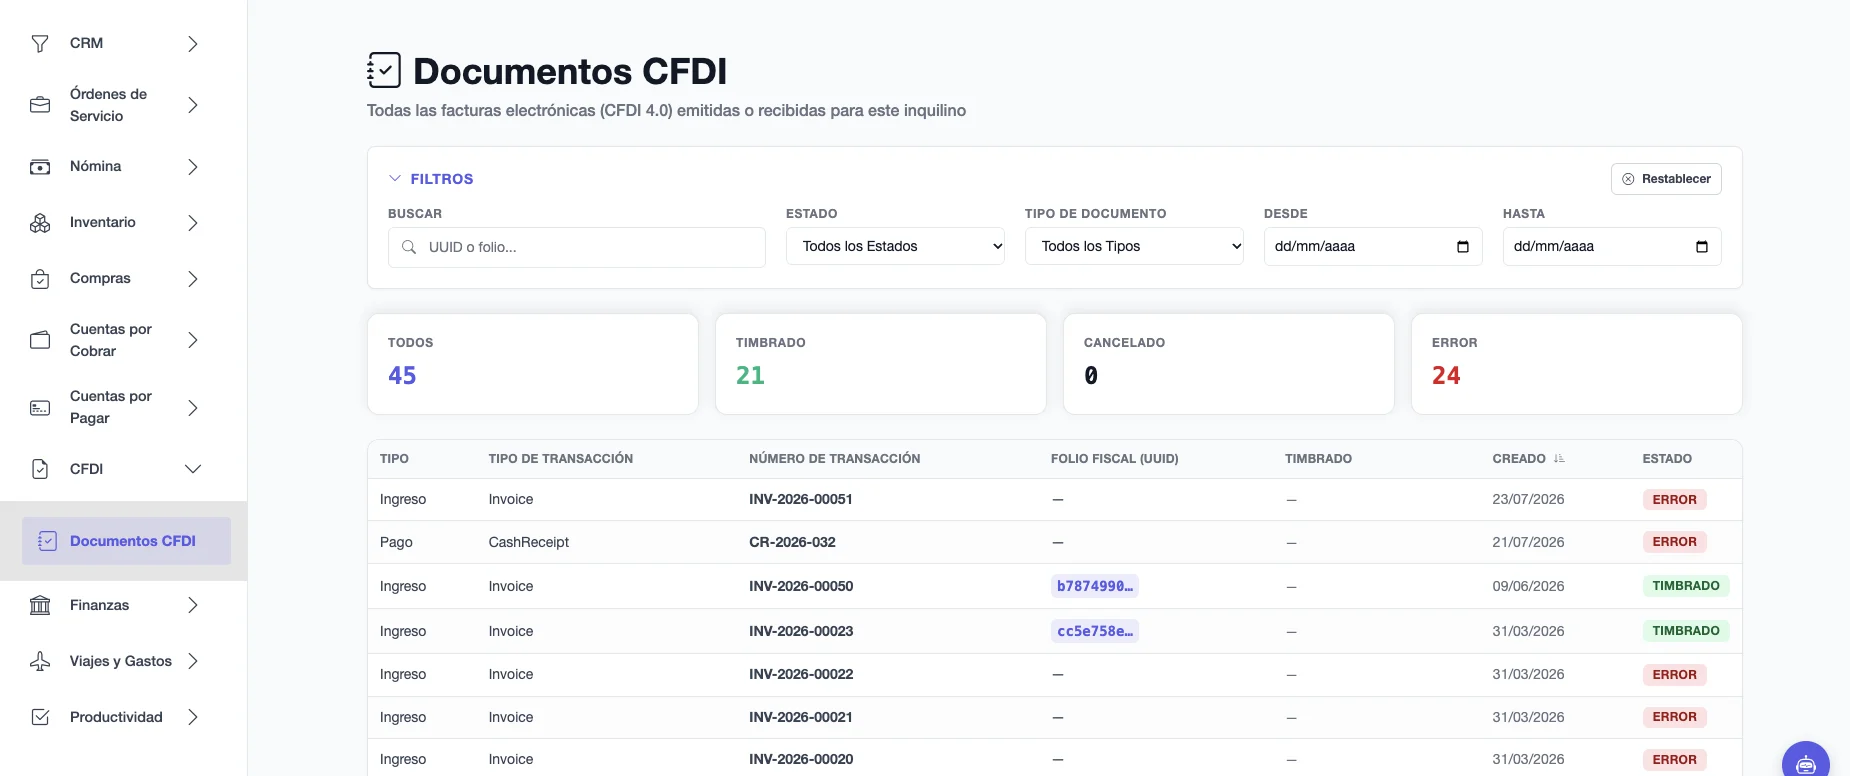The width and height of the screenshot is (1850, 776).
Task: Click the page title notebook icon
Action: [x=384, y=70]
